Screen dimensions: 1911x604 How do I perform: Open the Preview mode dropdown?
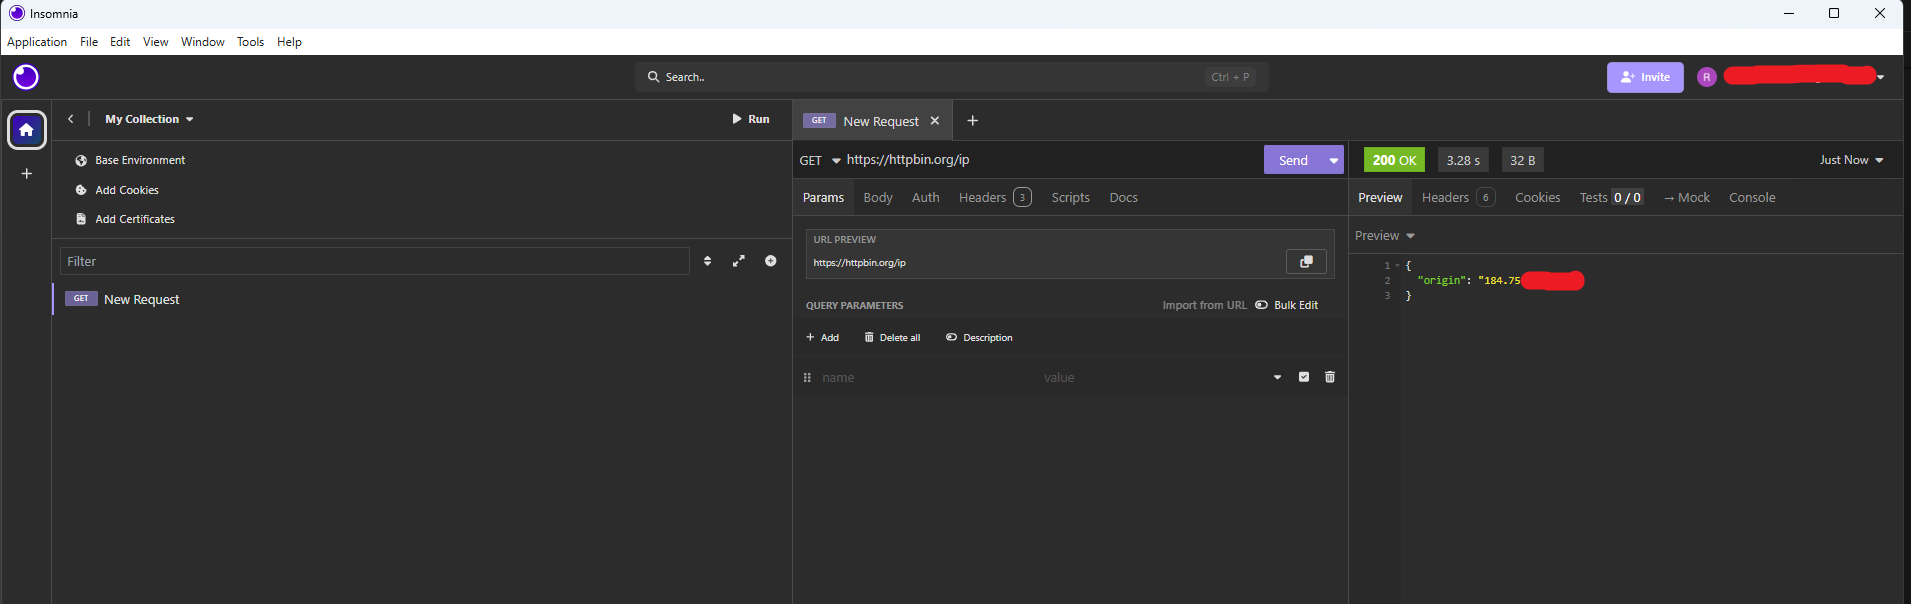click(1385, 236)
